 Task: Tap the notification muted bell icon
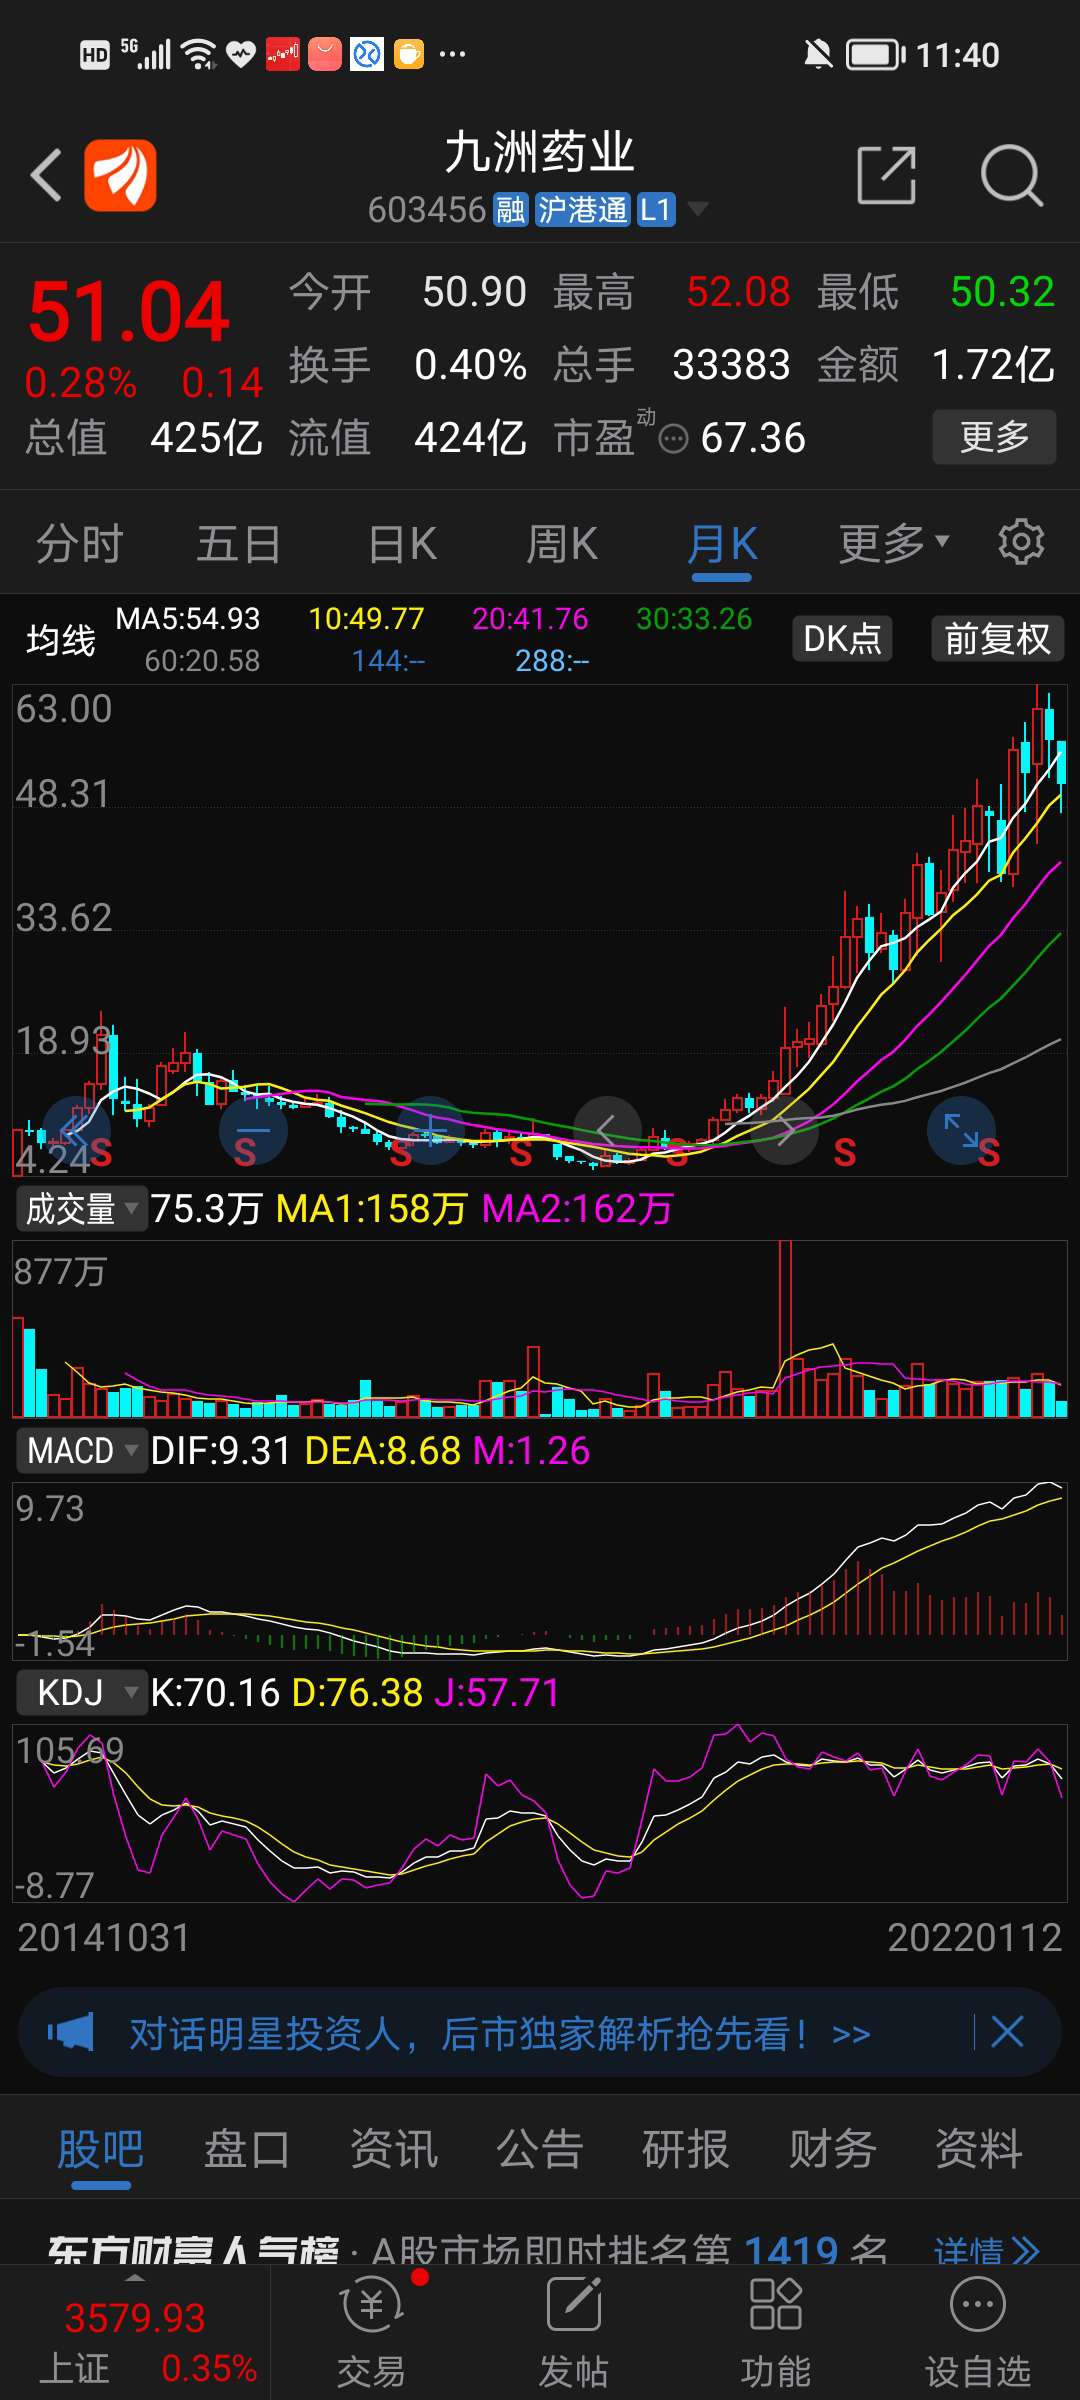pos(818,54)
